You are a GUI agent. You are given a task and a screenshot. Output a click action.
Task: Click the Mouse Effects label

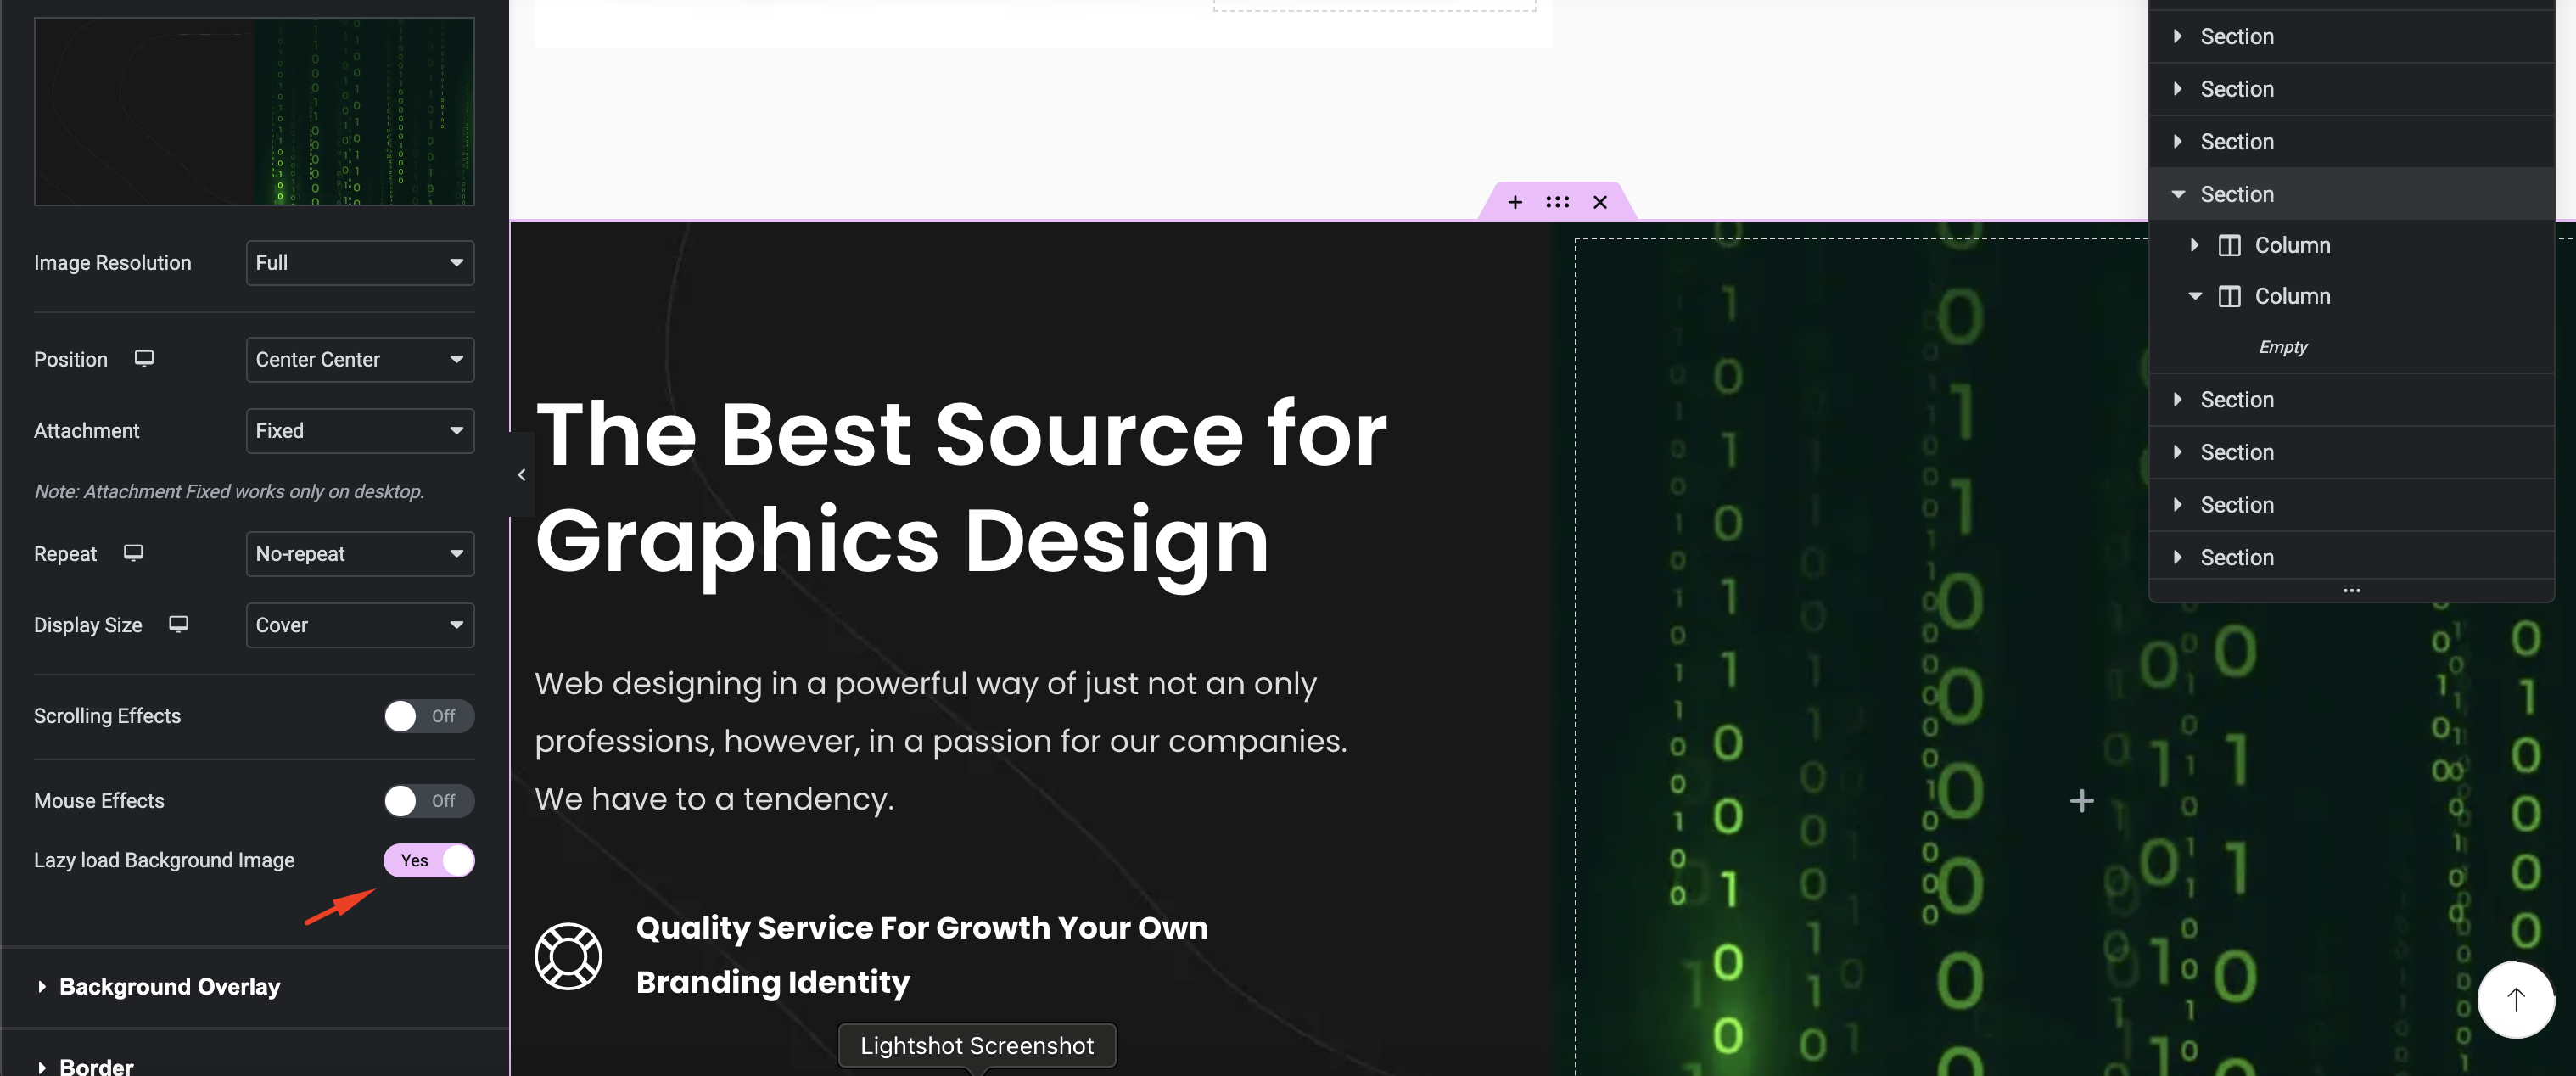99,800
